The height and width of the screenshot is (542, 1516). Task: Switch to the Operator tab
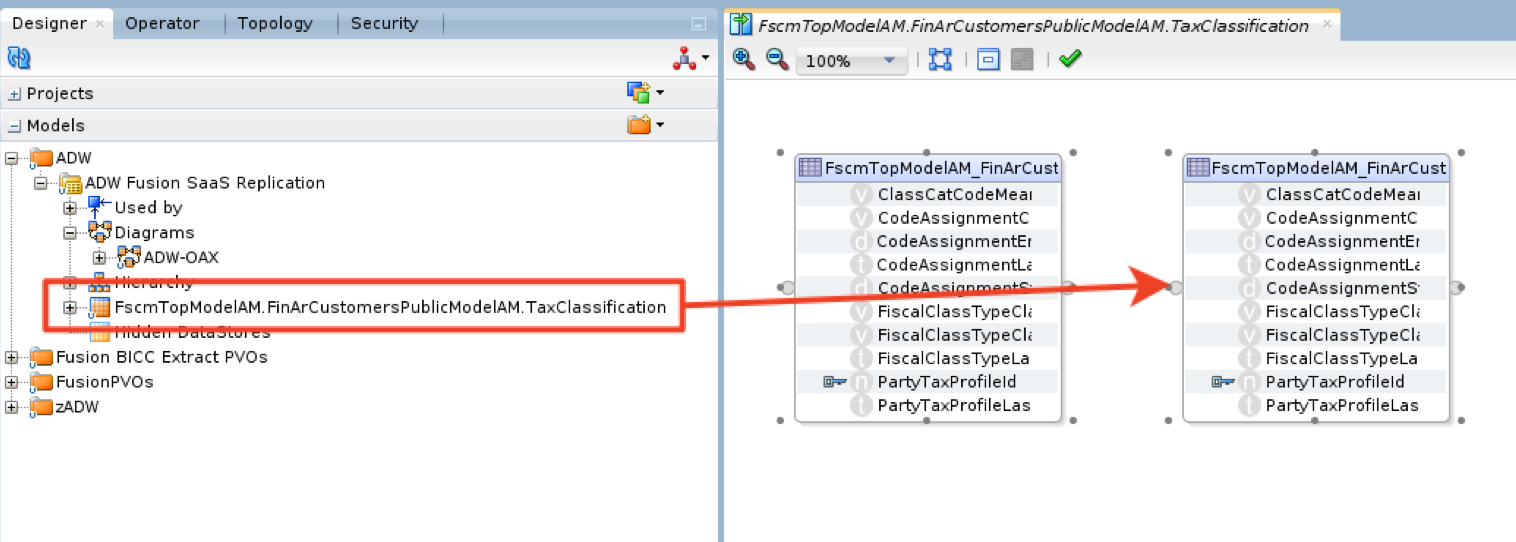(162, 23)
